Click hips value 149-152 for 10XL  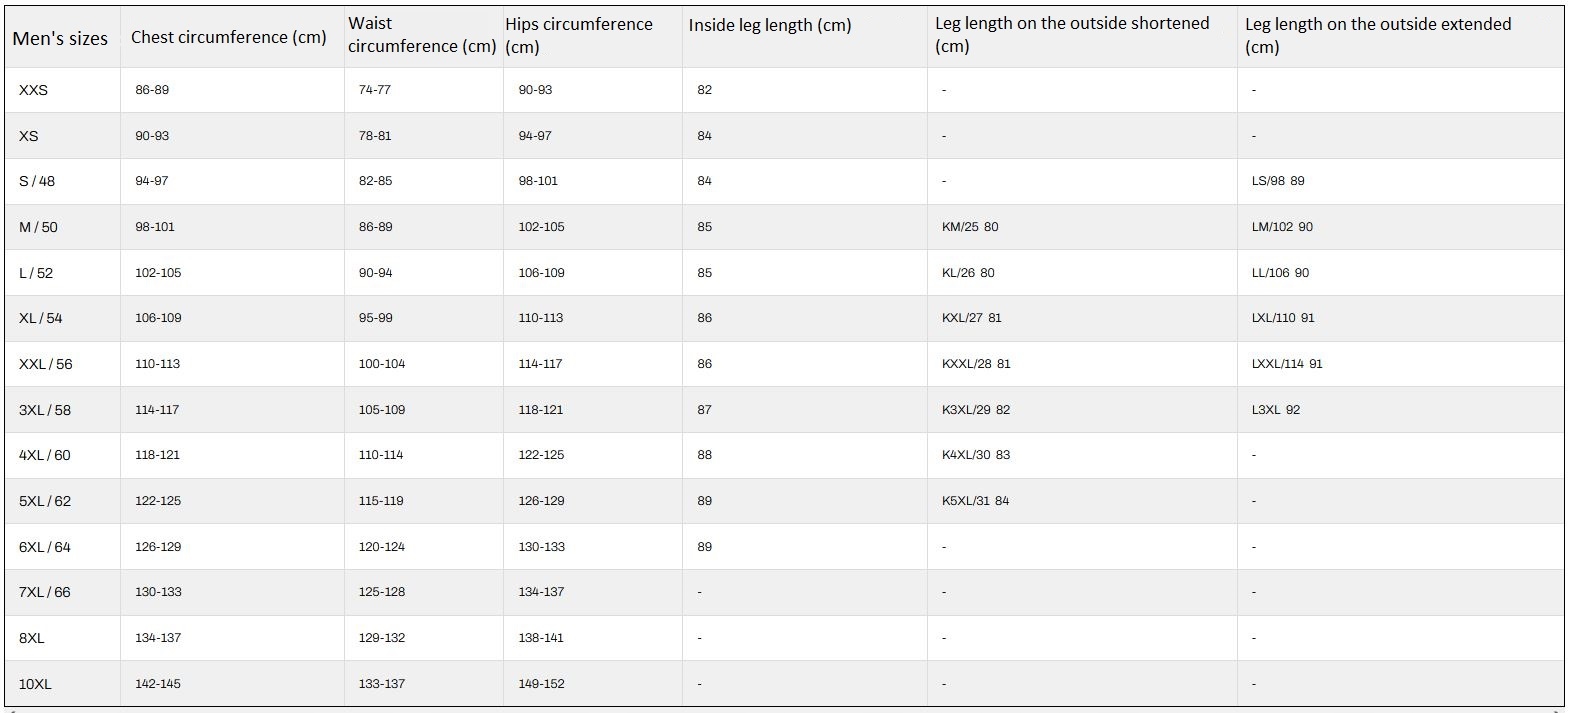[541, 684]
